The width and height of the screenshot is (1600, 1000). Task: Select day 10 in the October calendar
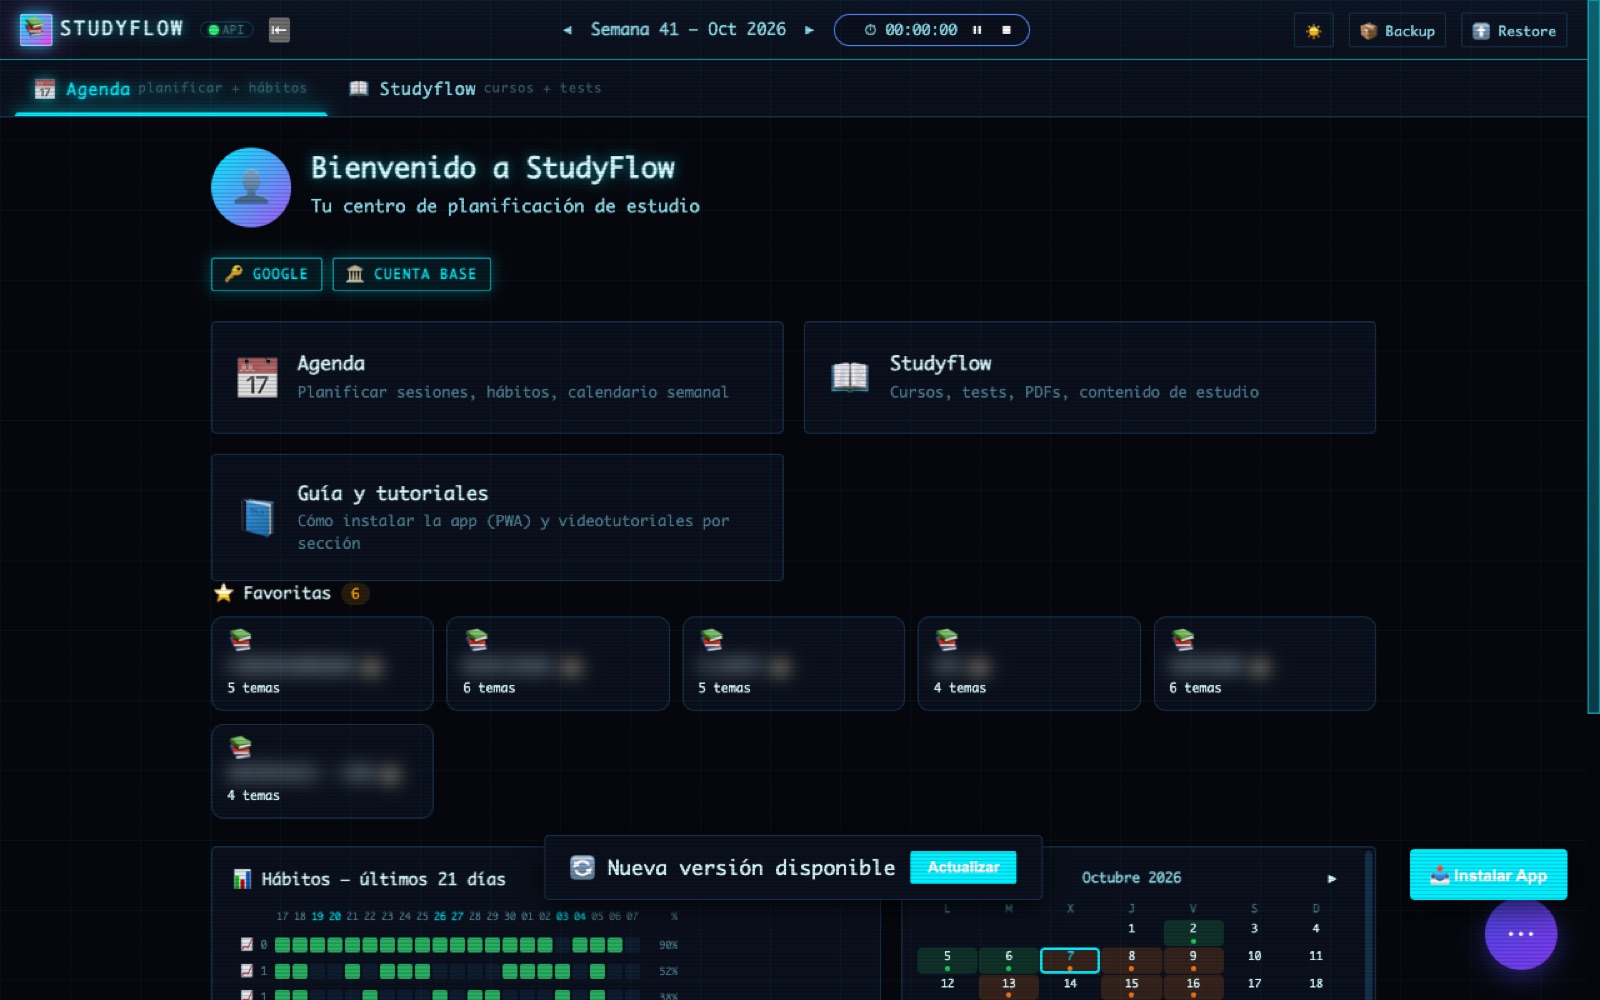pyautogui.click(x=1254, y=960)
